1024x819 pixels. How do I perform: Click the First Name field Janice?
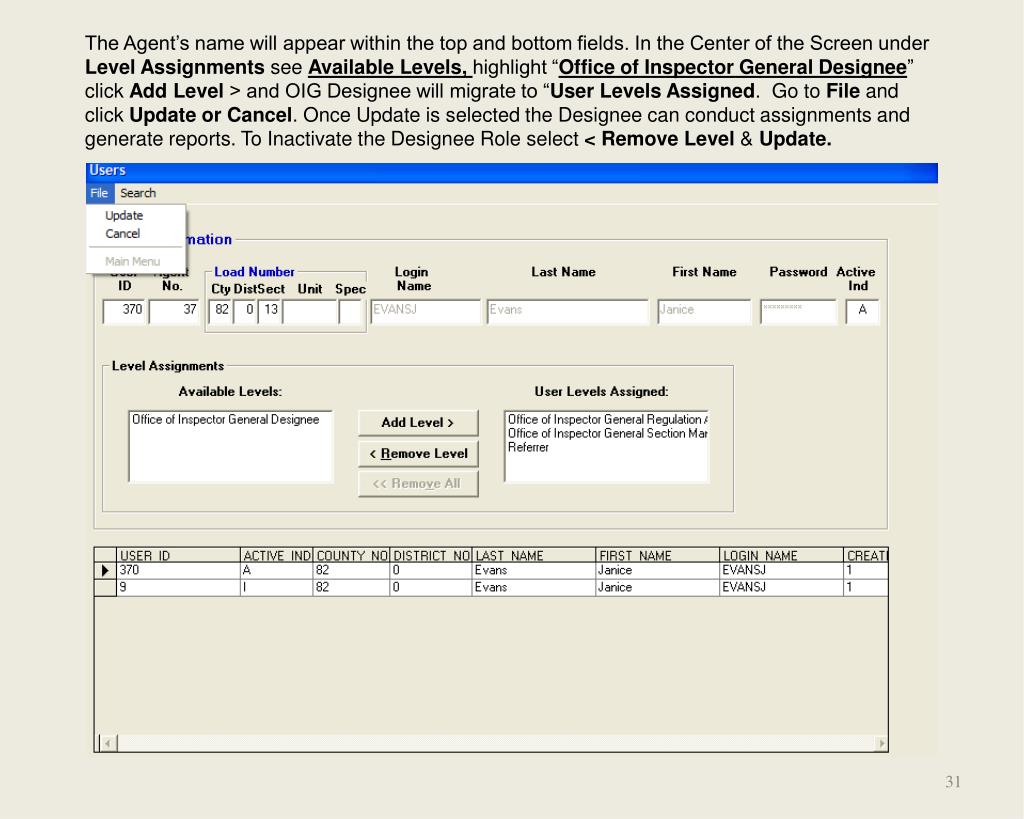tap(704, 311)
